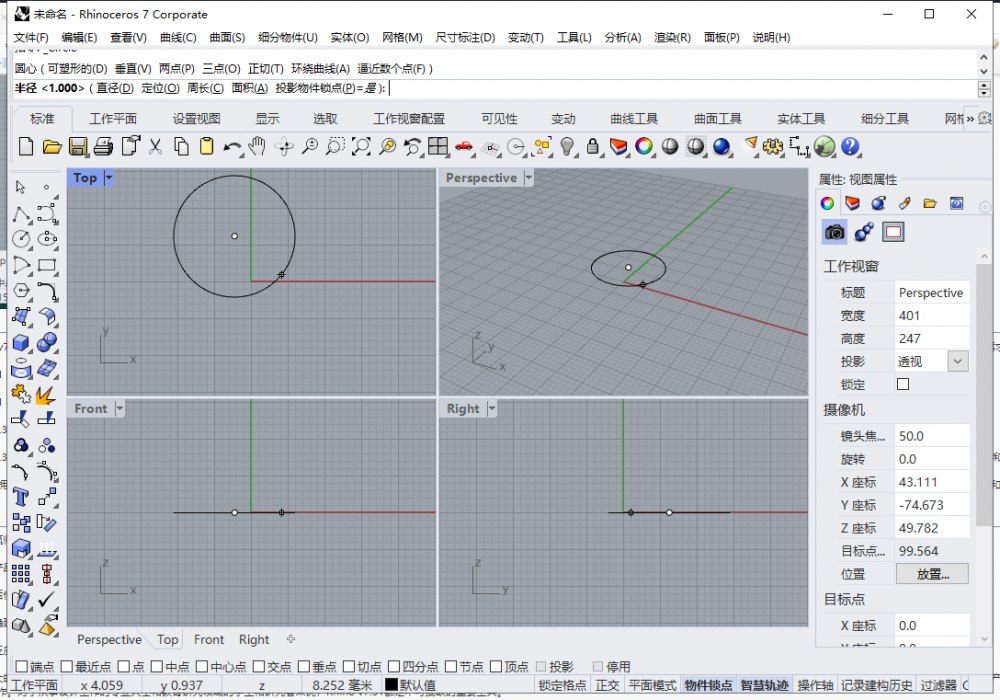Toggle 锁定格点 in status bar
The image size is (1000, 700).
[562, 685]
